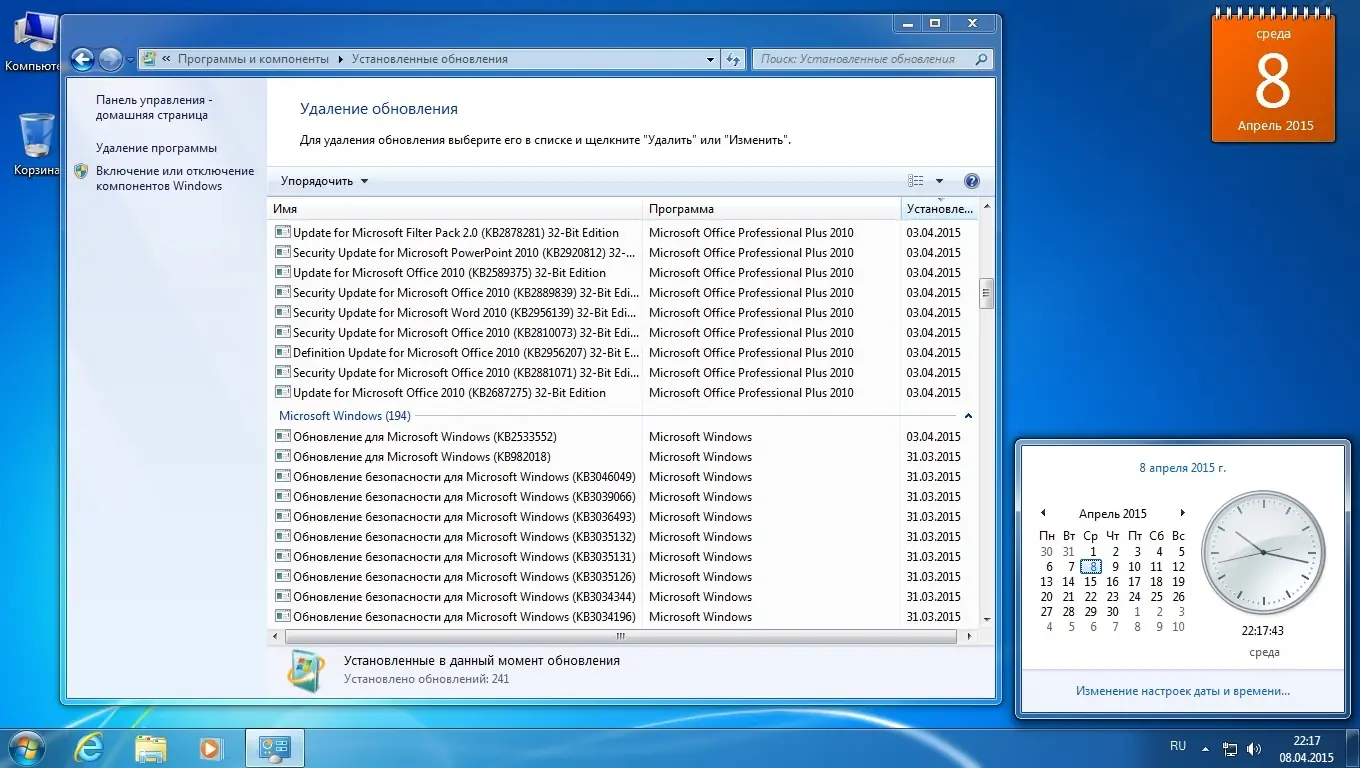Click the change view icon on the toolbar
The height and width of the screenshot is (768, 1360).
[x=916, y=180]
